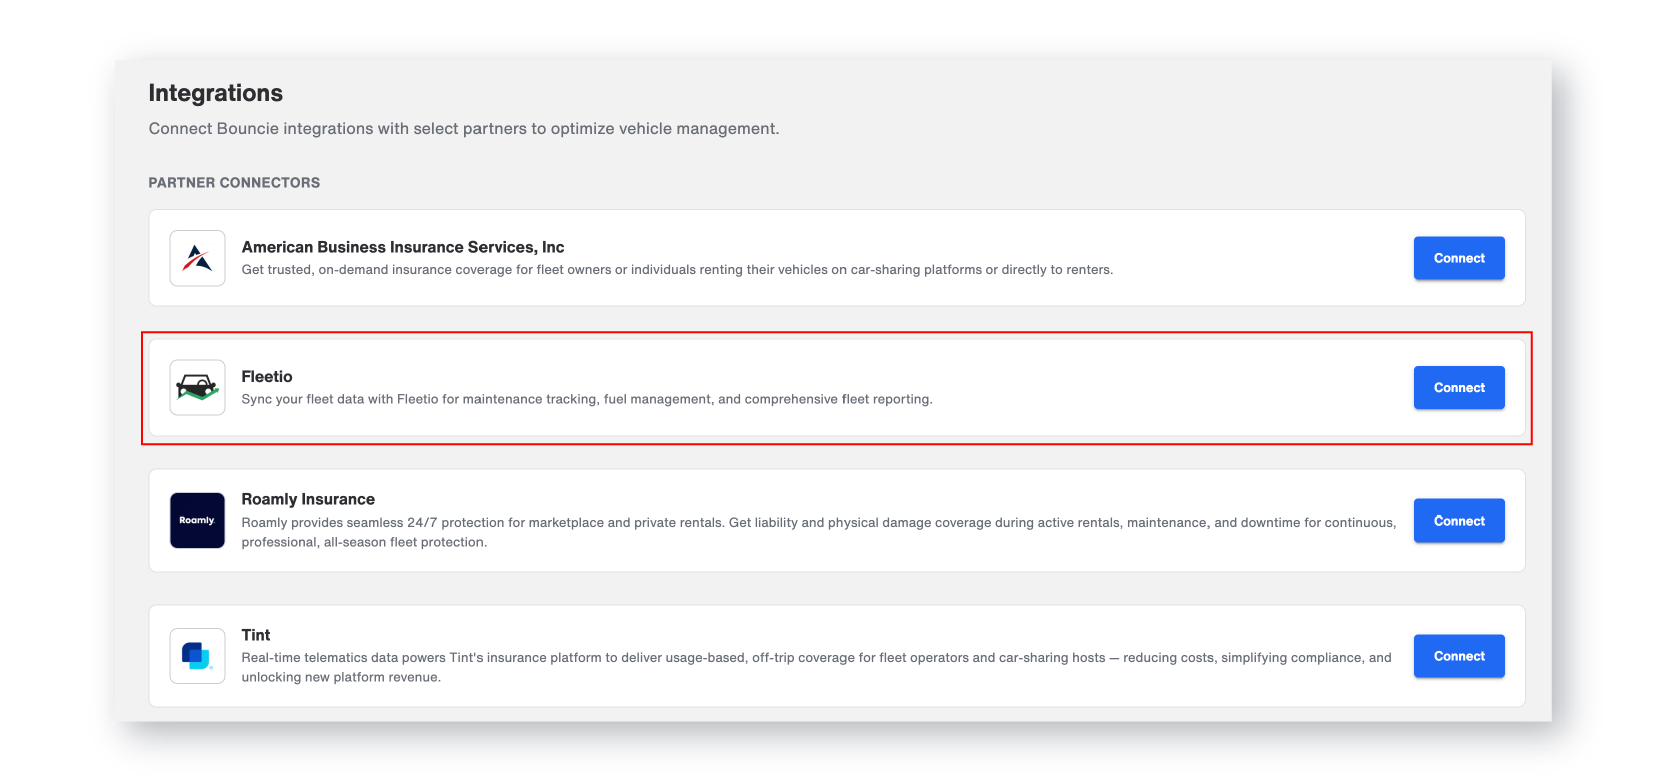Click the 'Roamly provides seamless 24/7 protection' description

[x=819, y=532]
